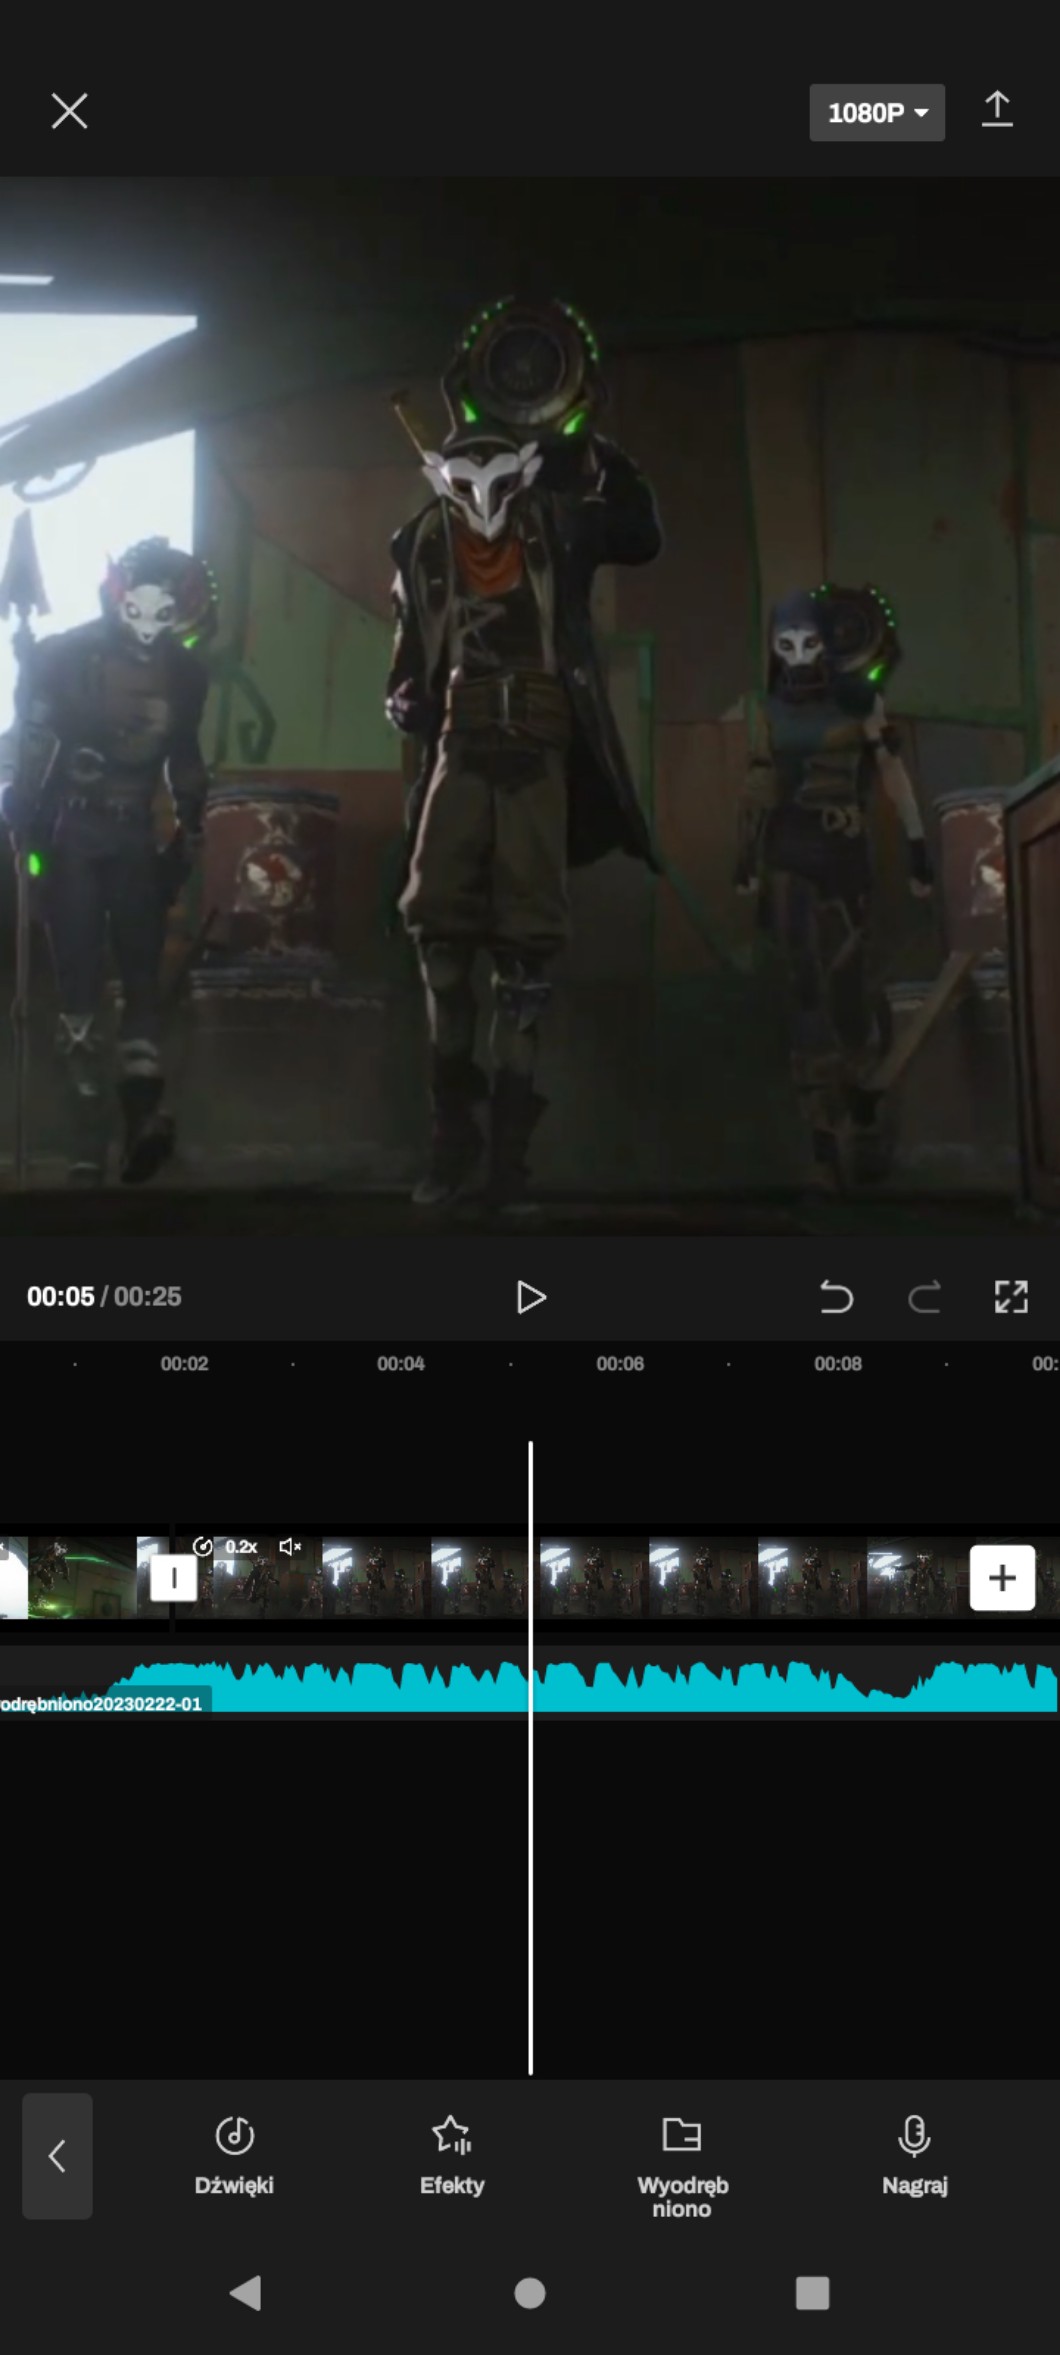Expand preview to fullscreen
Image resolution: width=1060 pixels, height=2355 pixels.
[x=1011, y=1297]
